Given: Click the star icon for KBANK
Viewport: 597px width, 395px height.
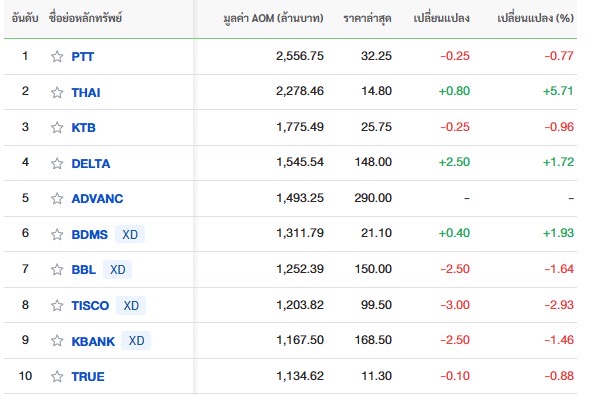Looking at the screenshot, I should pyautogui.click(x=57, y=341).
